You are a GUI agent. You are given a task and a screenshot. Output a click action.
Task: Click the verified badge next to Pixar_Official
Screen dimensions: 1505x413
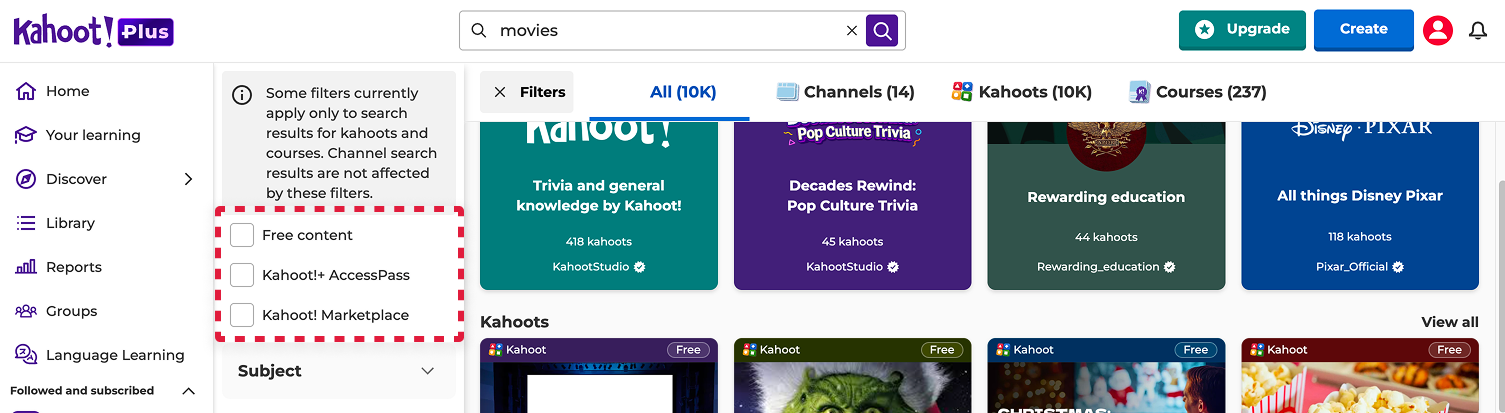pyautogui.click(x=1398, y=267)
